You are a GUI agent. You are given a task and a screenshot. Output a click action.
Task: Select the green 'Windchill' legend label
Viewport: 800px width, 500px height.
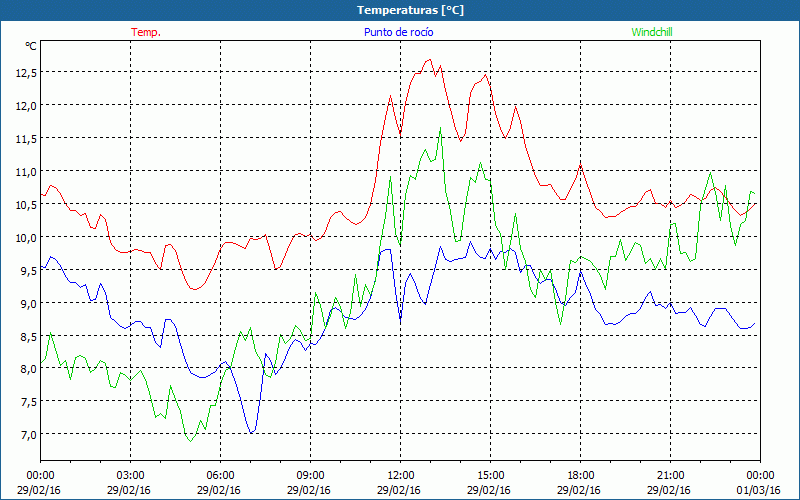point(652,32)
